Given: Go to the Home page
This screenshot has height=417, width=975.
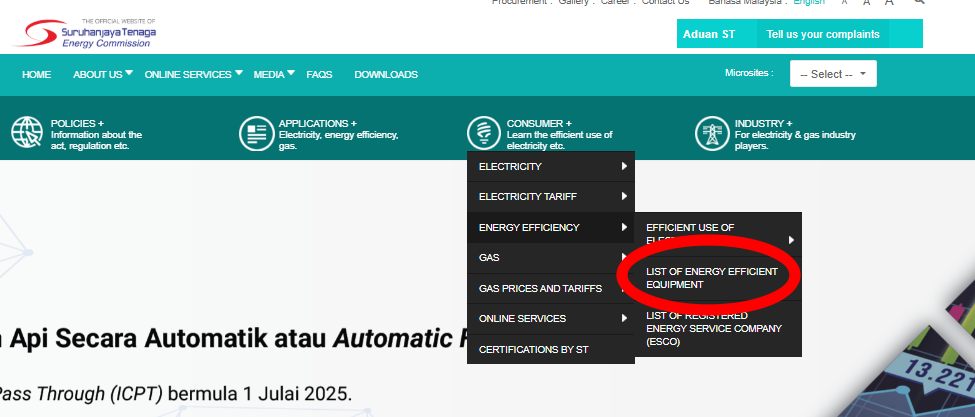Looking at the screenshot, I should [36, 75].
